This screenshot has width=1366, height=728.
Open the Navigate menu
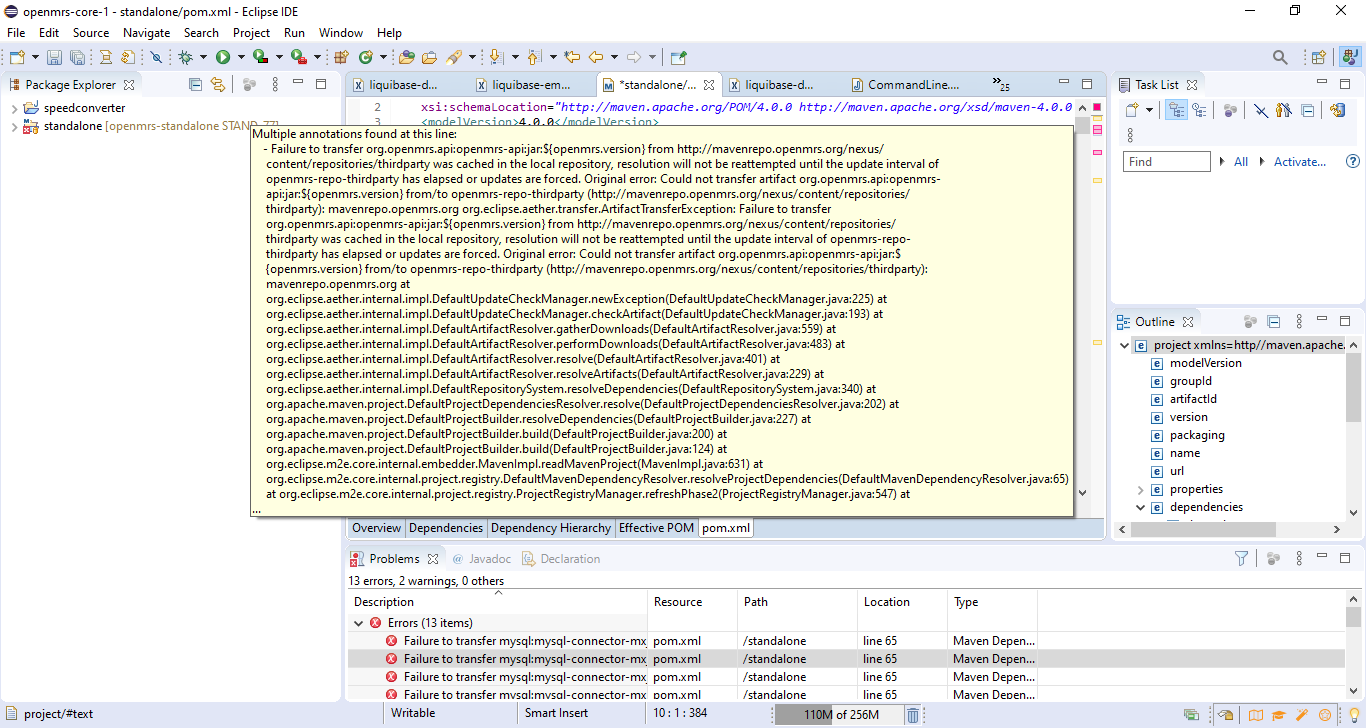(146, 33)
